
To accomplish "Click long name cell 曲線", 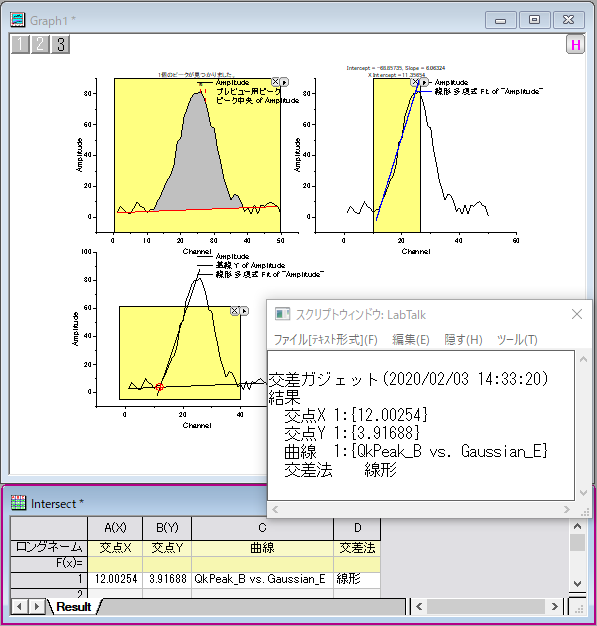I will [262, 548].
